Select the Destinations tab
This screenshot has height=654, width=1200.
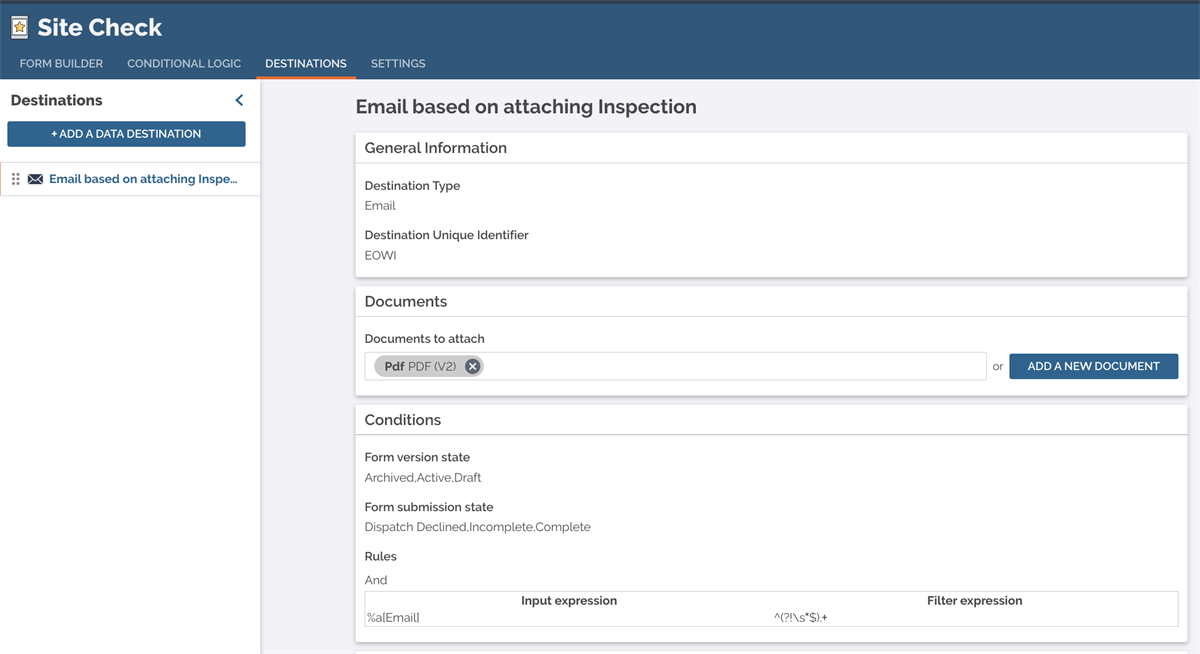(x=305, y=63)
